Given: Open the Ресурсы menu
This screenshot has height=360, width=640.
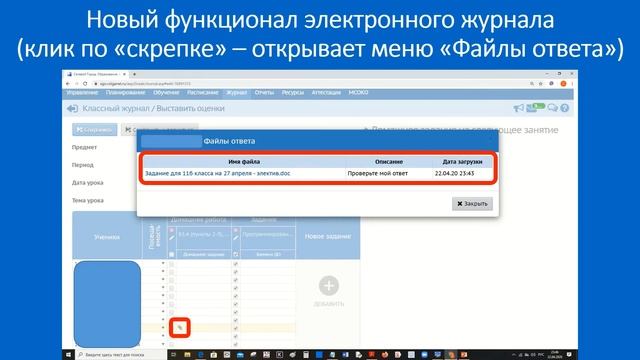Looking at the screenshot, I should (x=293, y=93).
